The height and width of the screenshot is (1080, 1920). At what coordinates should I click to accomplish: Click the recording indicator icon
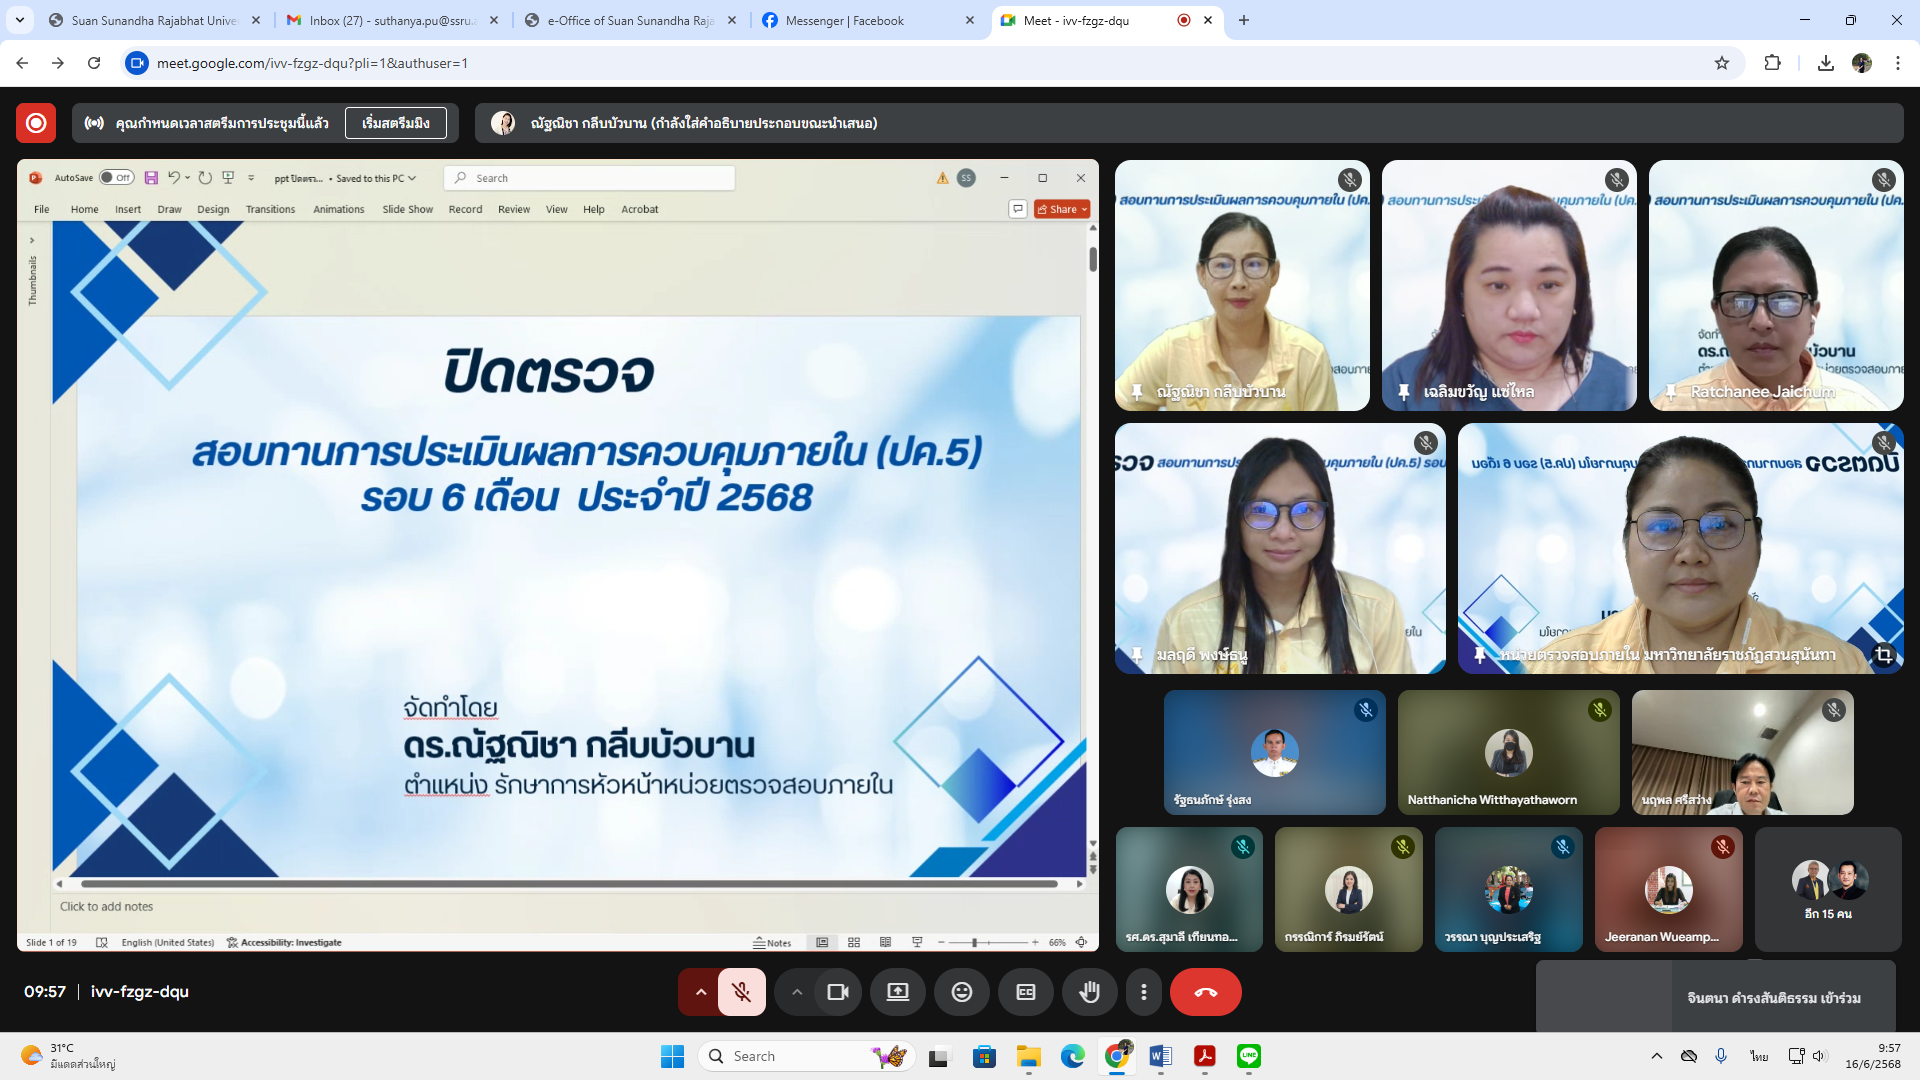(36, 123)
